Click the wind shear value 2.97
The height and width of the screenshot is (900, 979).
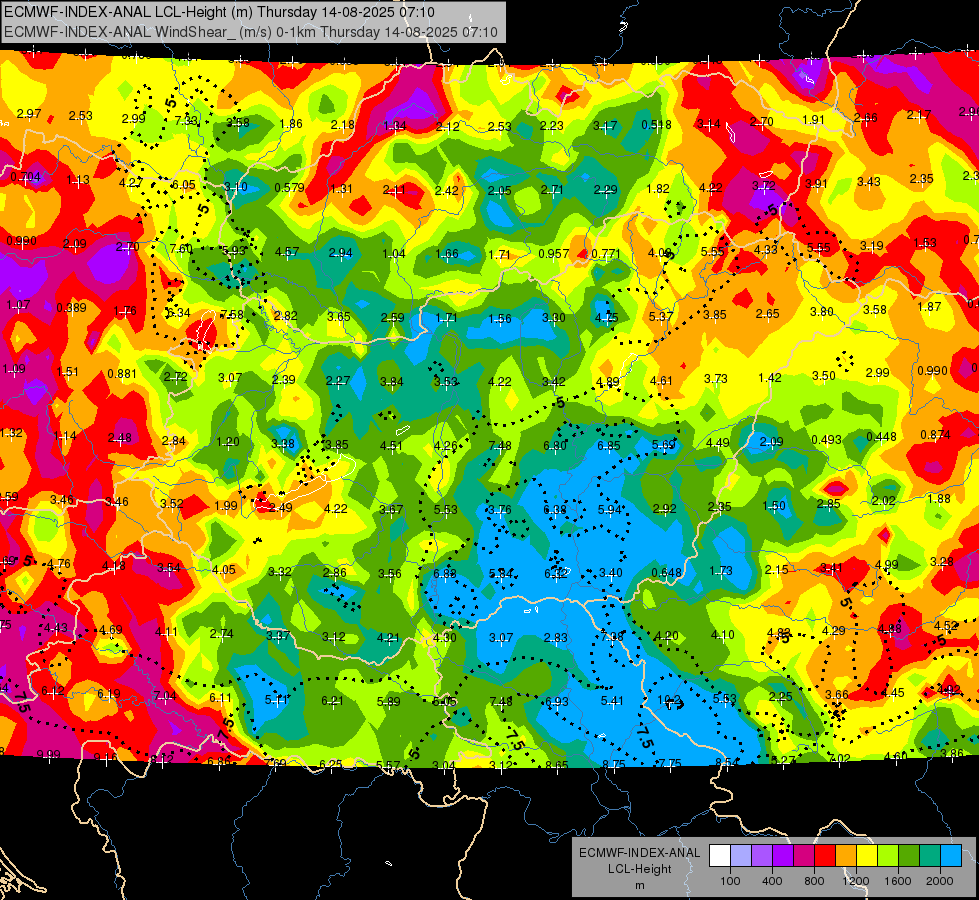(x=29, y=114)
